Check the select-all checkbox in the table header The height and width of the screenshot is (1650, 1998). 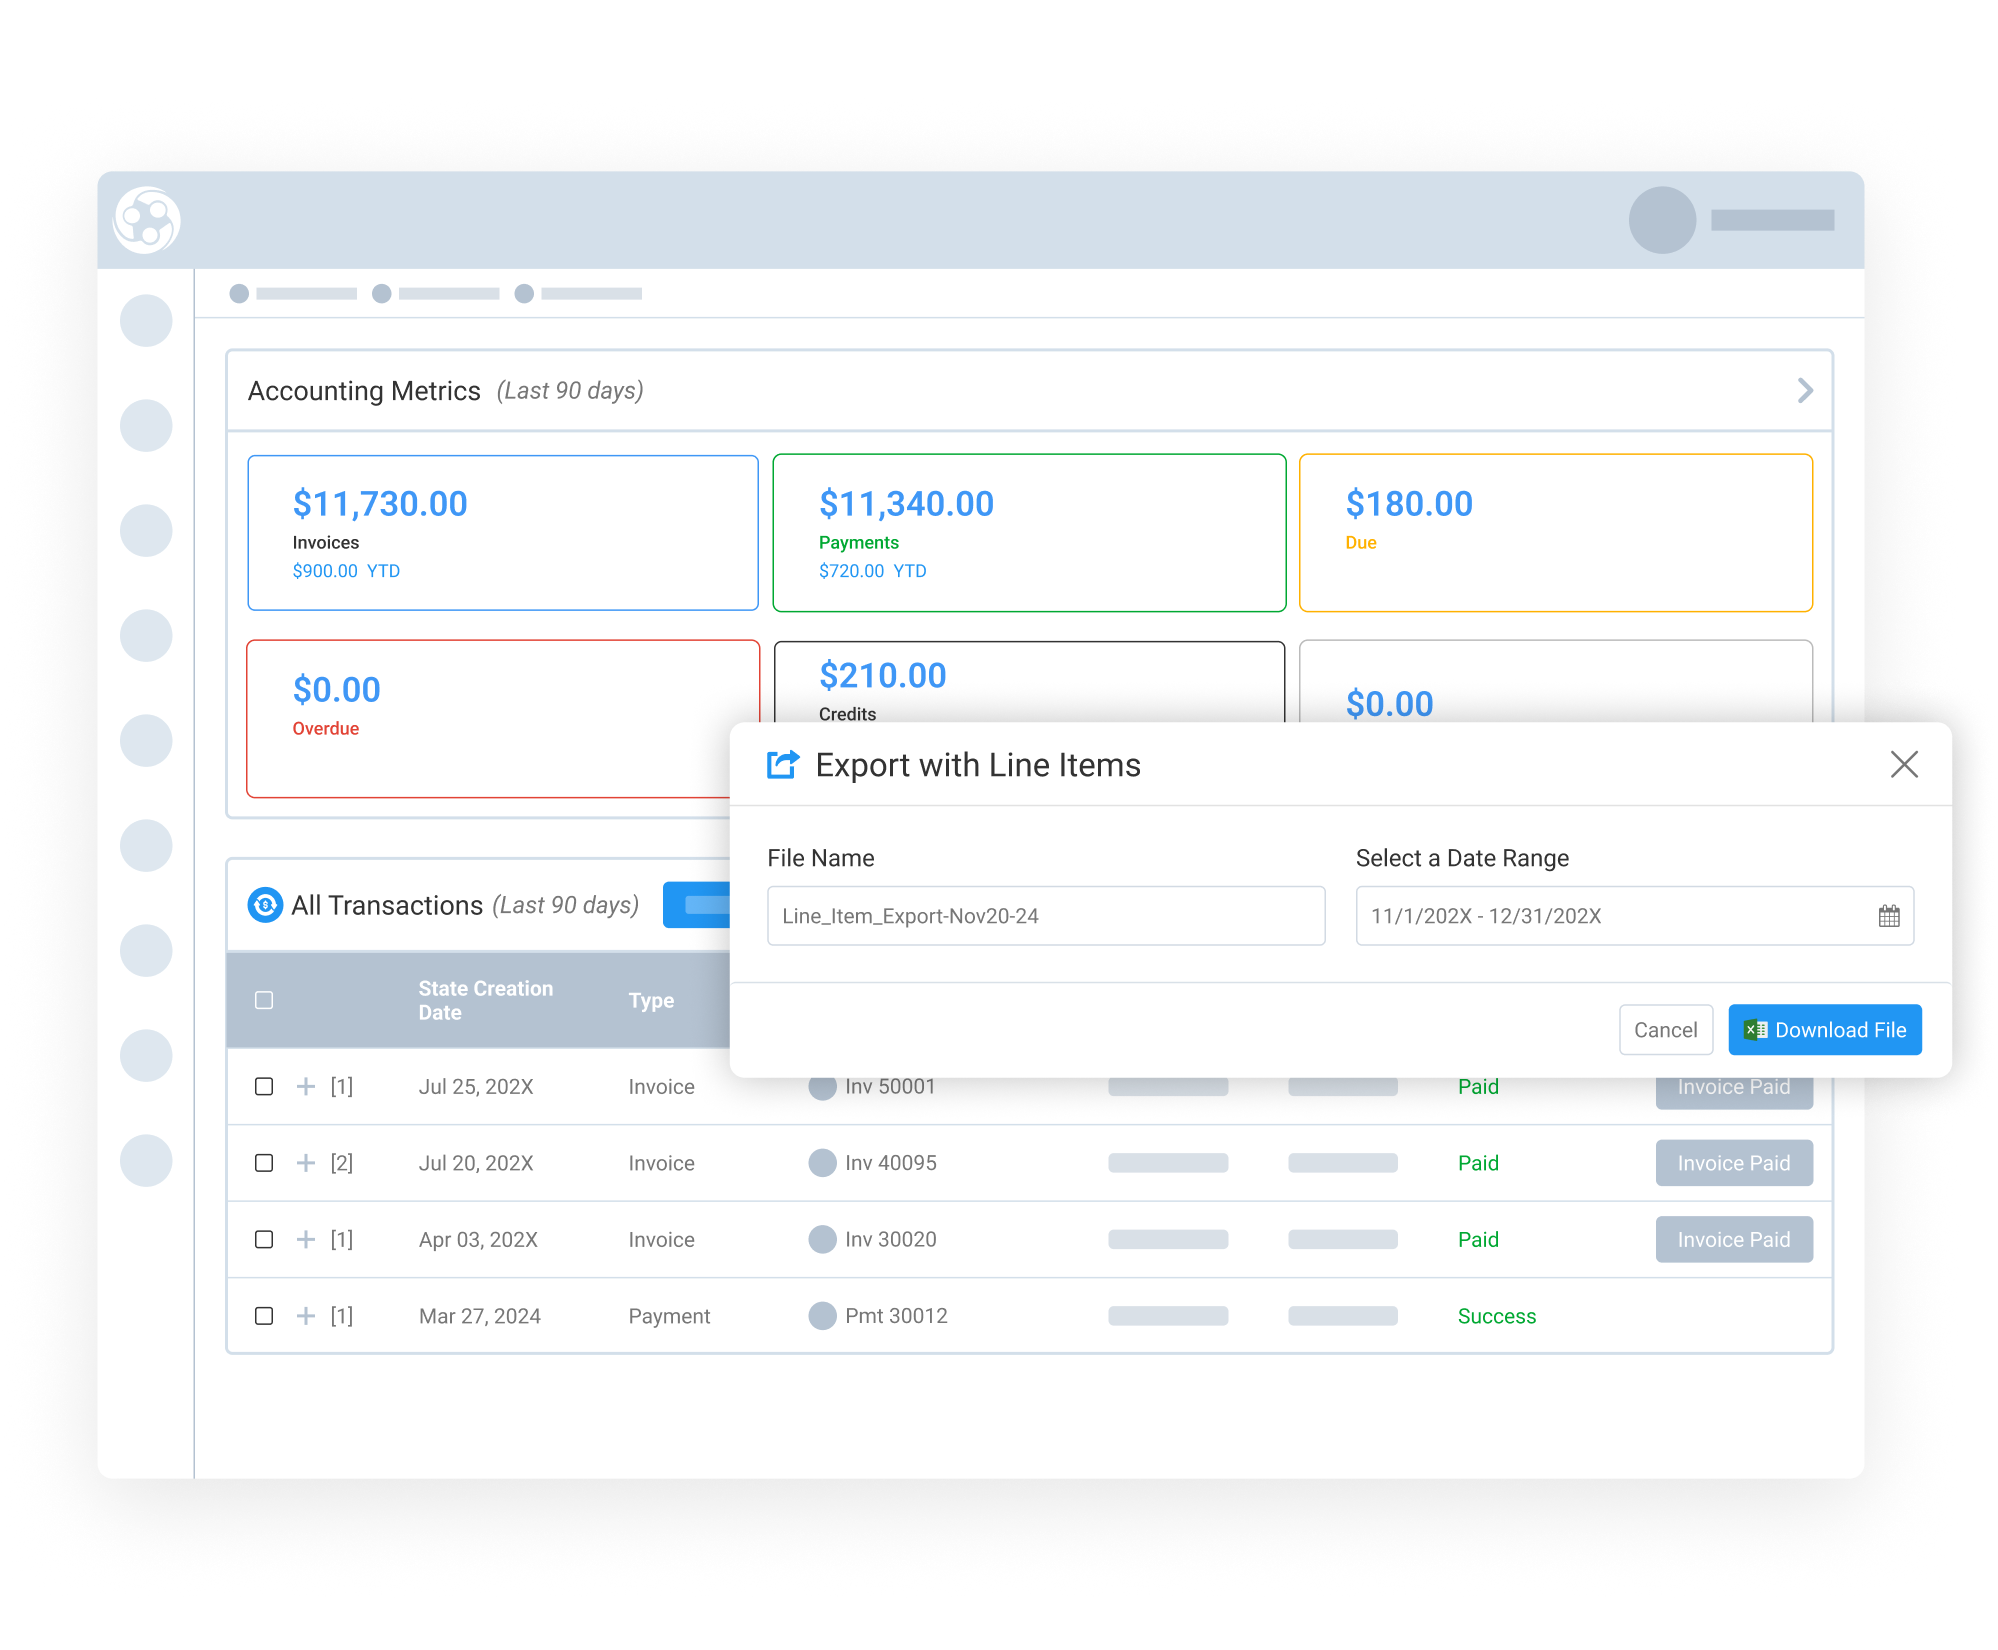coord(264,1000)
